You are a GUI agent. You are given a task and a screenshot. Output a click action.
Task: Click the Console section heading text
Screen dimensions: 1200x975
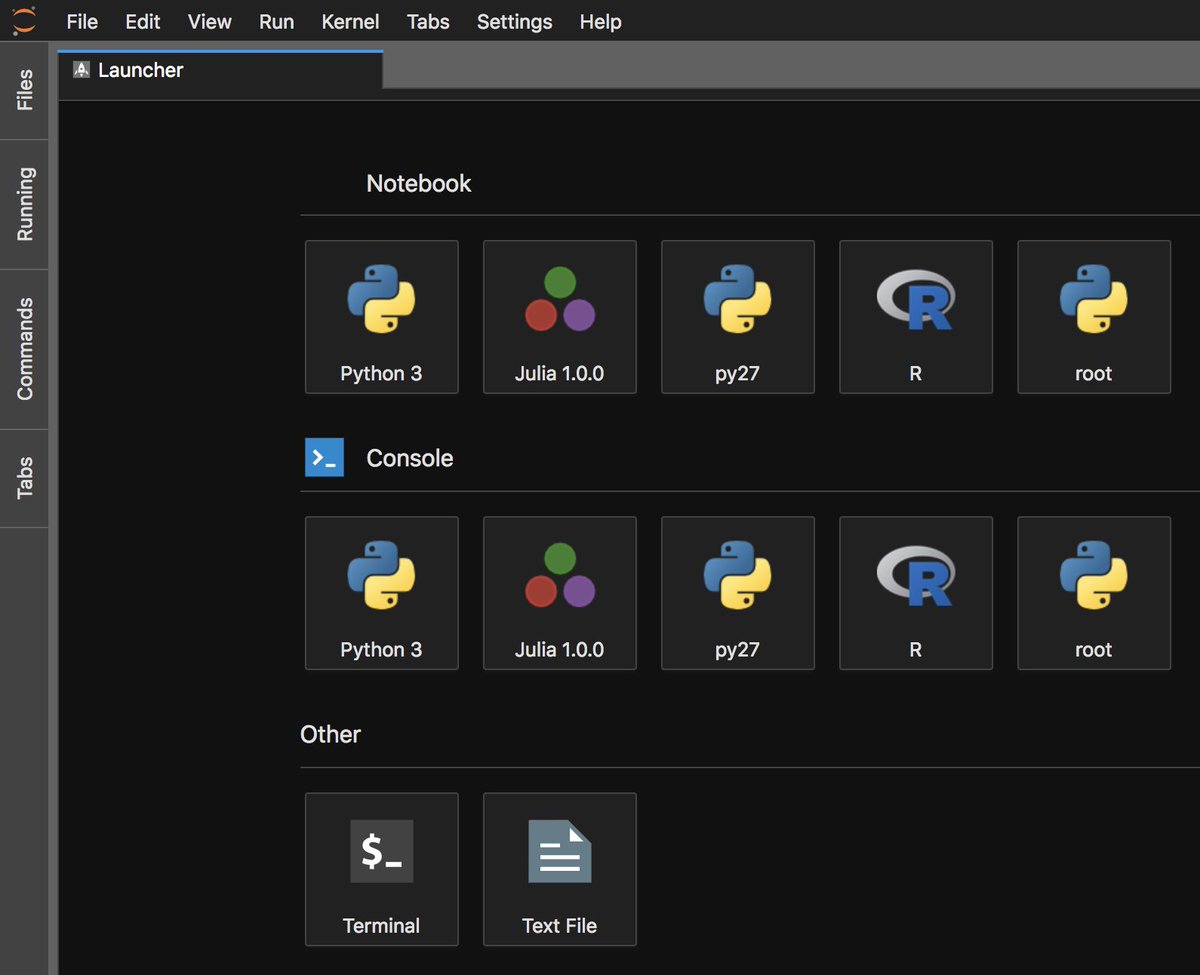click(x=410, y=458)
